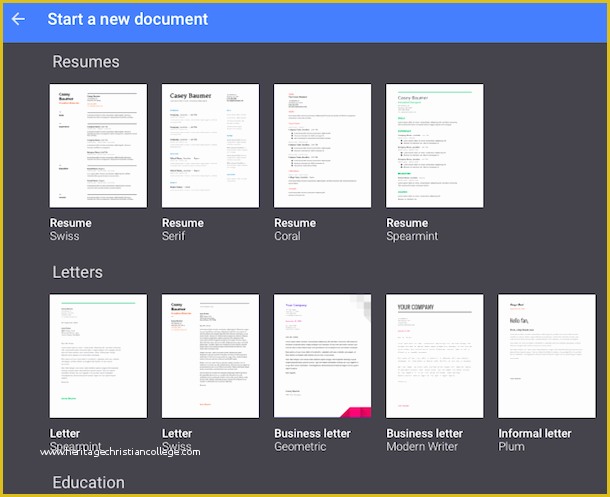Click the 'Start a new document' title

[x=128, y=19]
